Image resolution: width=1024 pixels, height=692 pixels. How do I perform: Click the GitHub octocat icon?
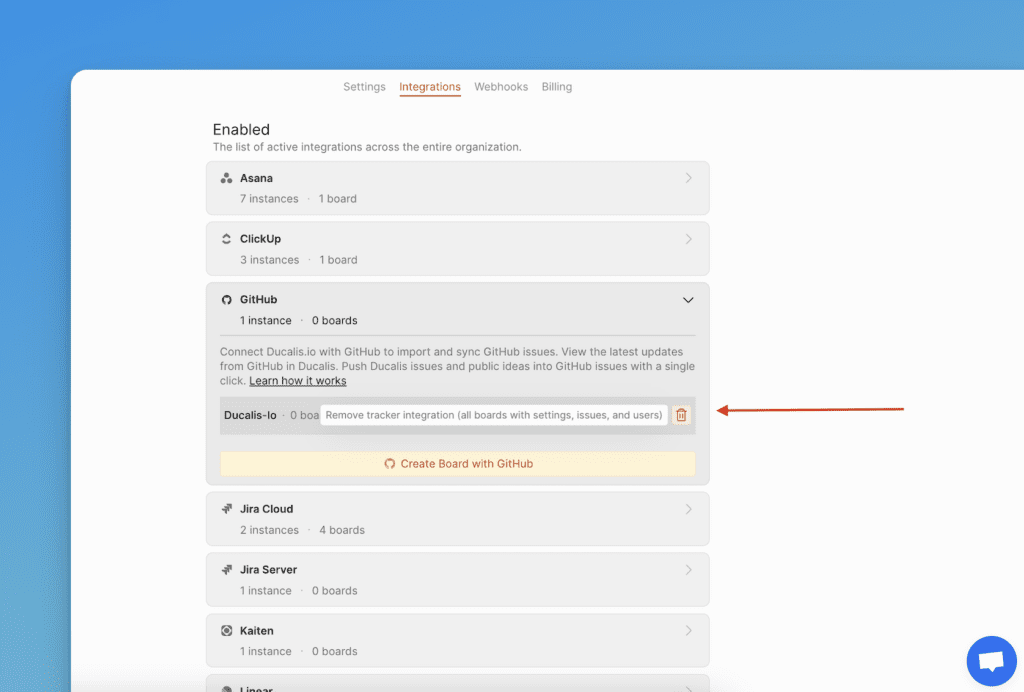227,300
